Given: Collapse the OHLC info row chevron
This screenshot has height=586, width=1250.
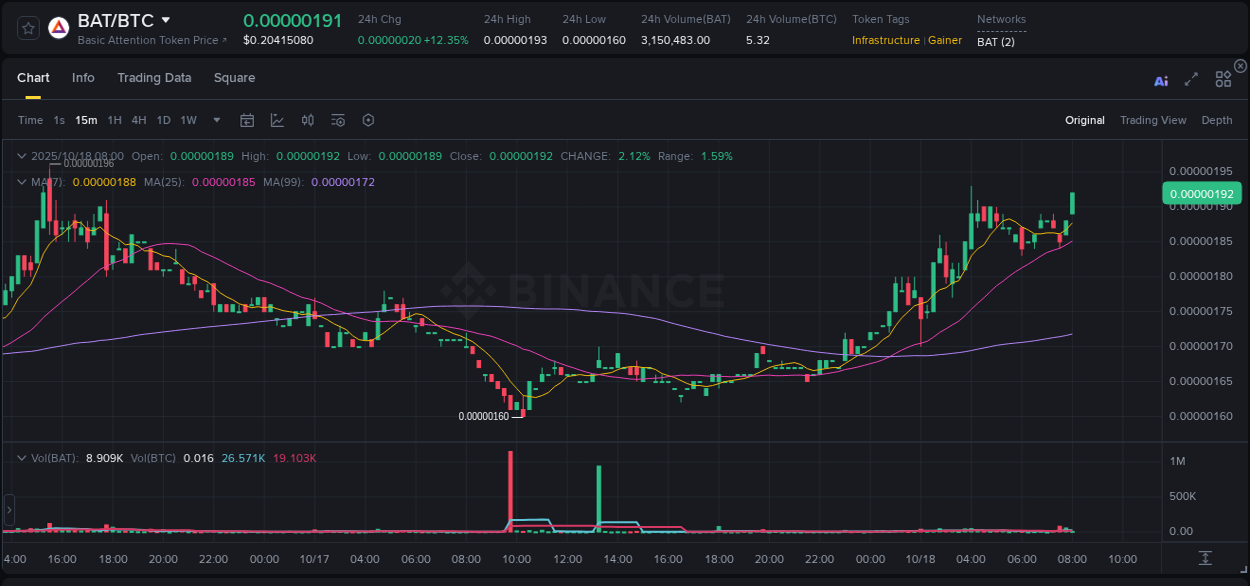Looking at the screenshot, I should click(21, 156).
